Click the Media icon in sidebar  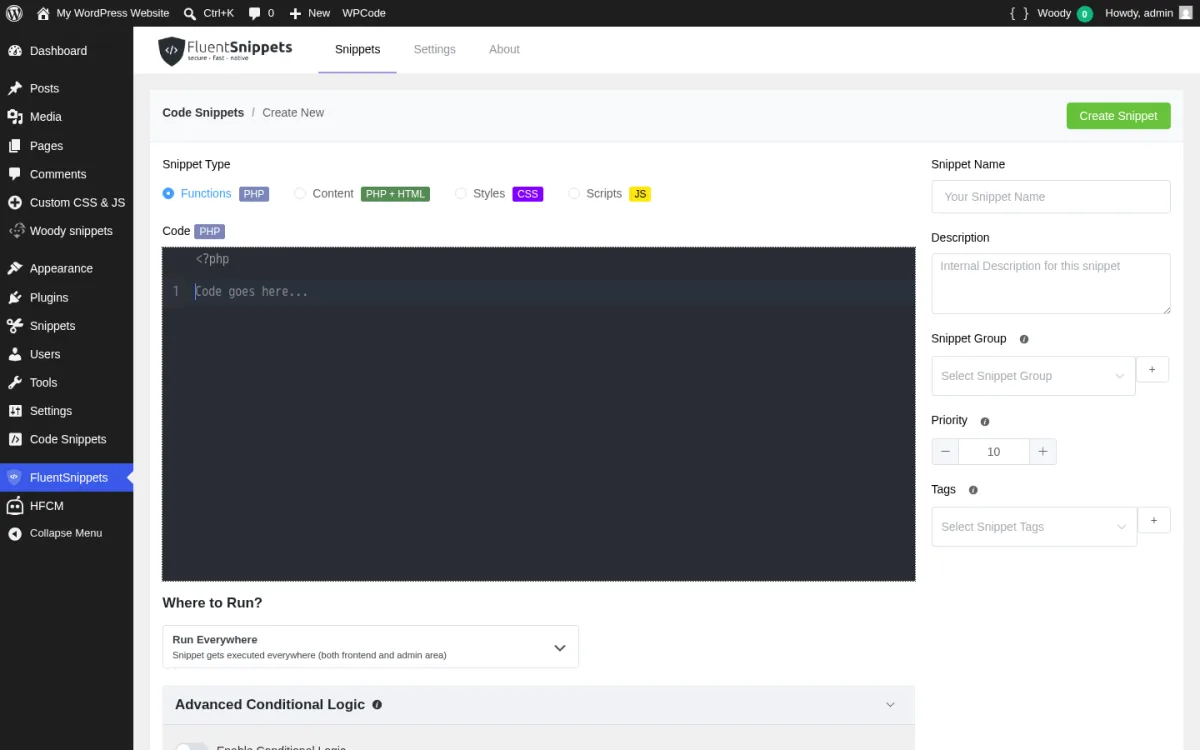point(15,117)
